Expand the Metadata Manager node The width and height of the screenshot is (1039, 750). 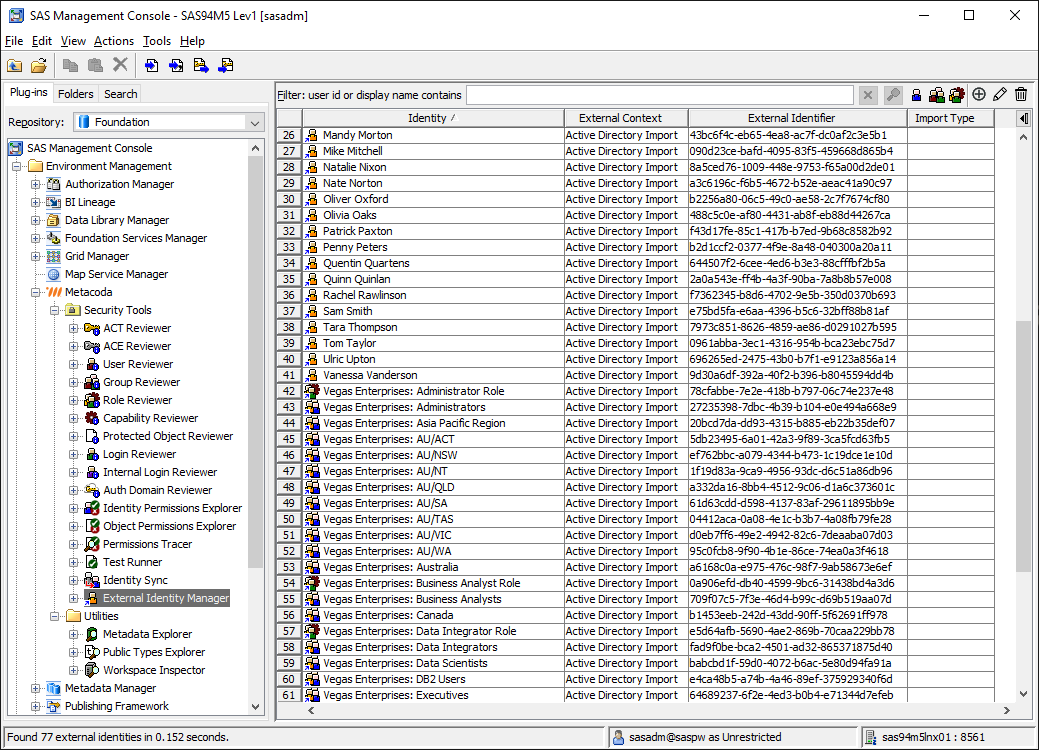pyautogui.click(x=36, y=688)
